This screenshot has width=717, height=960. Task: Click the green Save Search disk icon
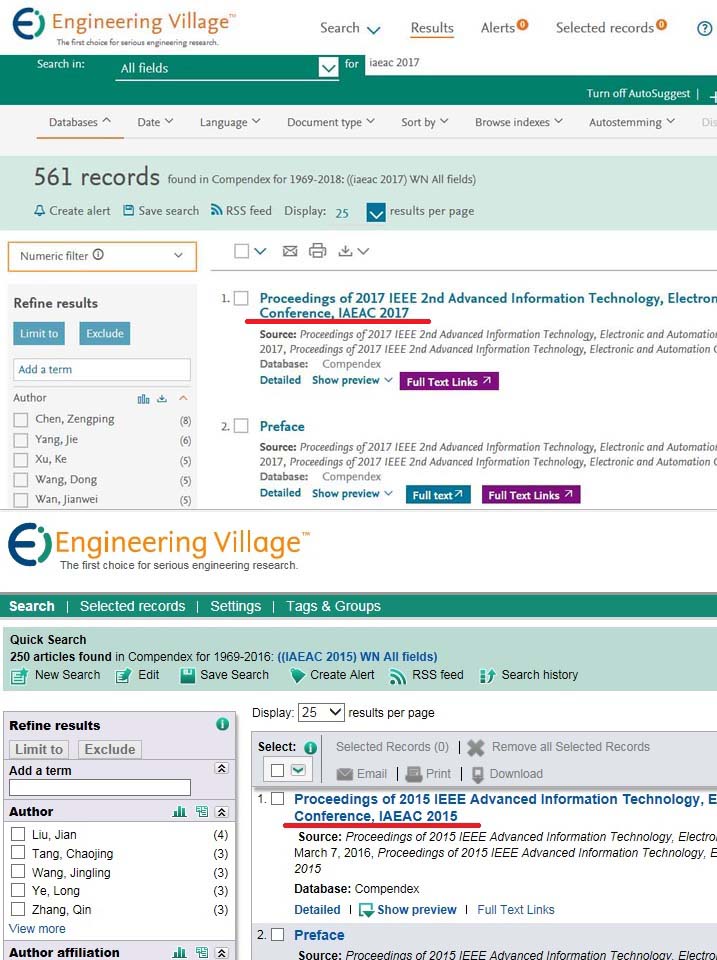187,675
